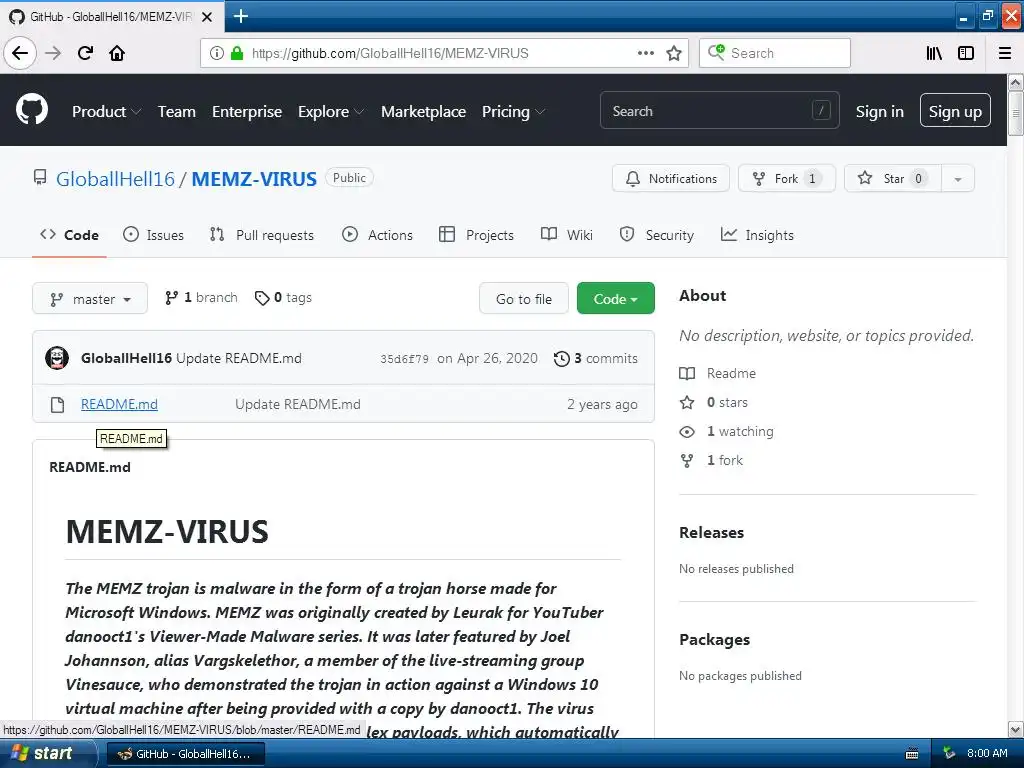Click the browser forward arrow
The width and height of the screenshot is (1024, 768).
[53, 53]
